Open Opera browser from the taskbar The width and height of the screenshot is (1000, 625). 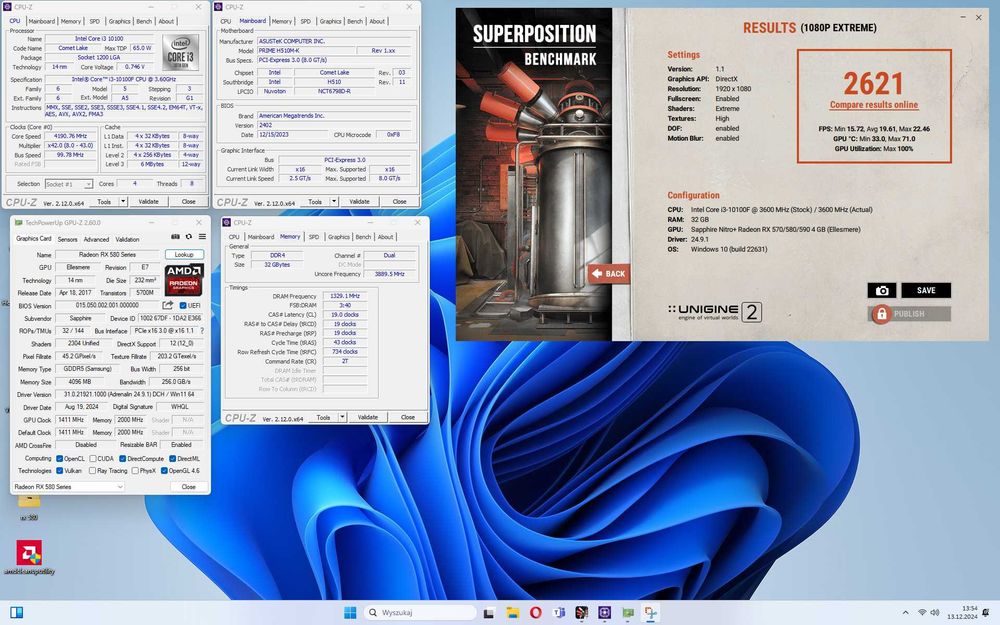(536, 613)
